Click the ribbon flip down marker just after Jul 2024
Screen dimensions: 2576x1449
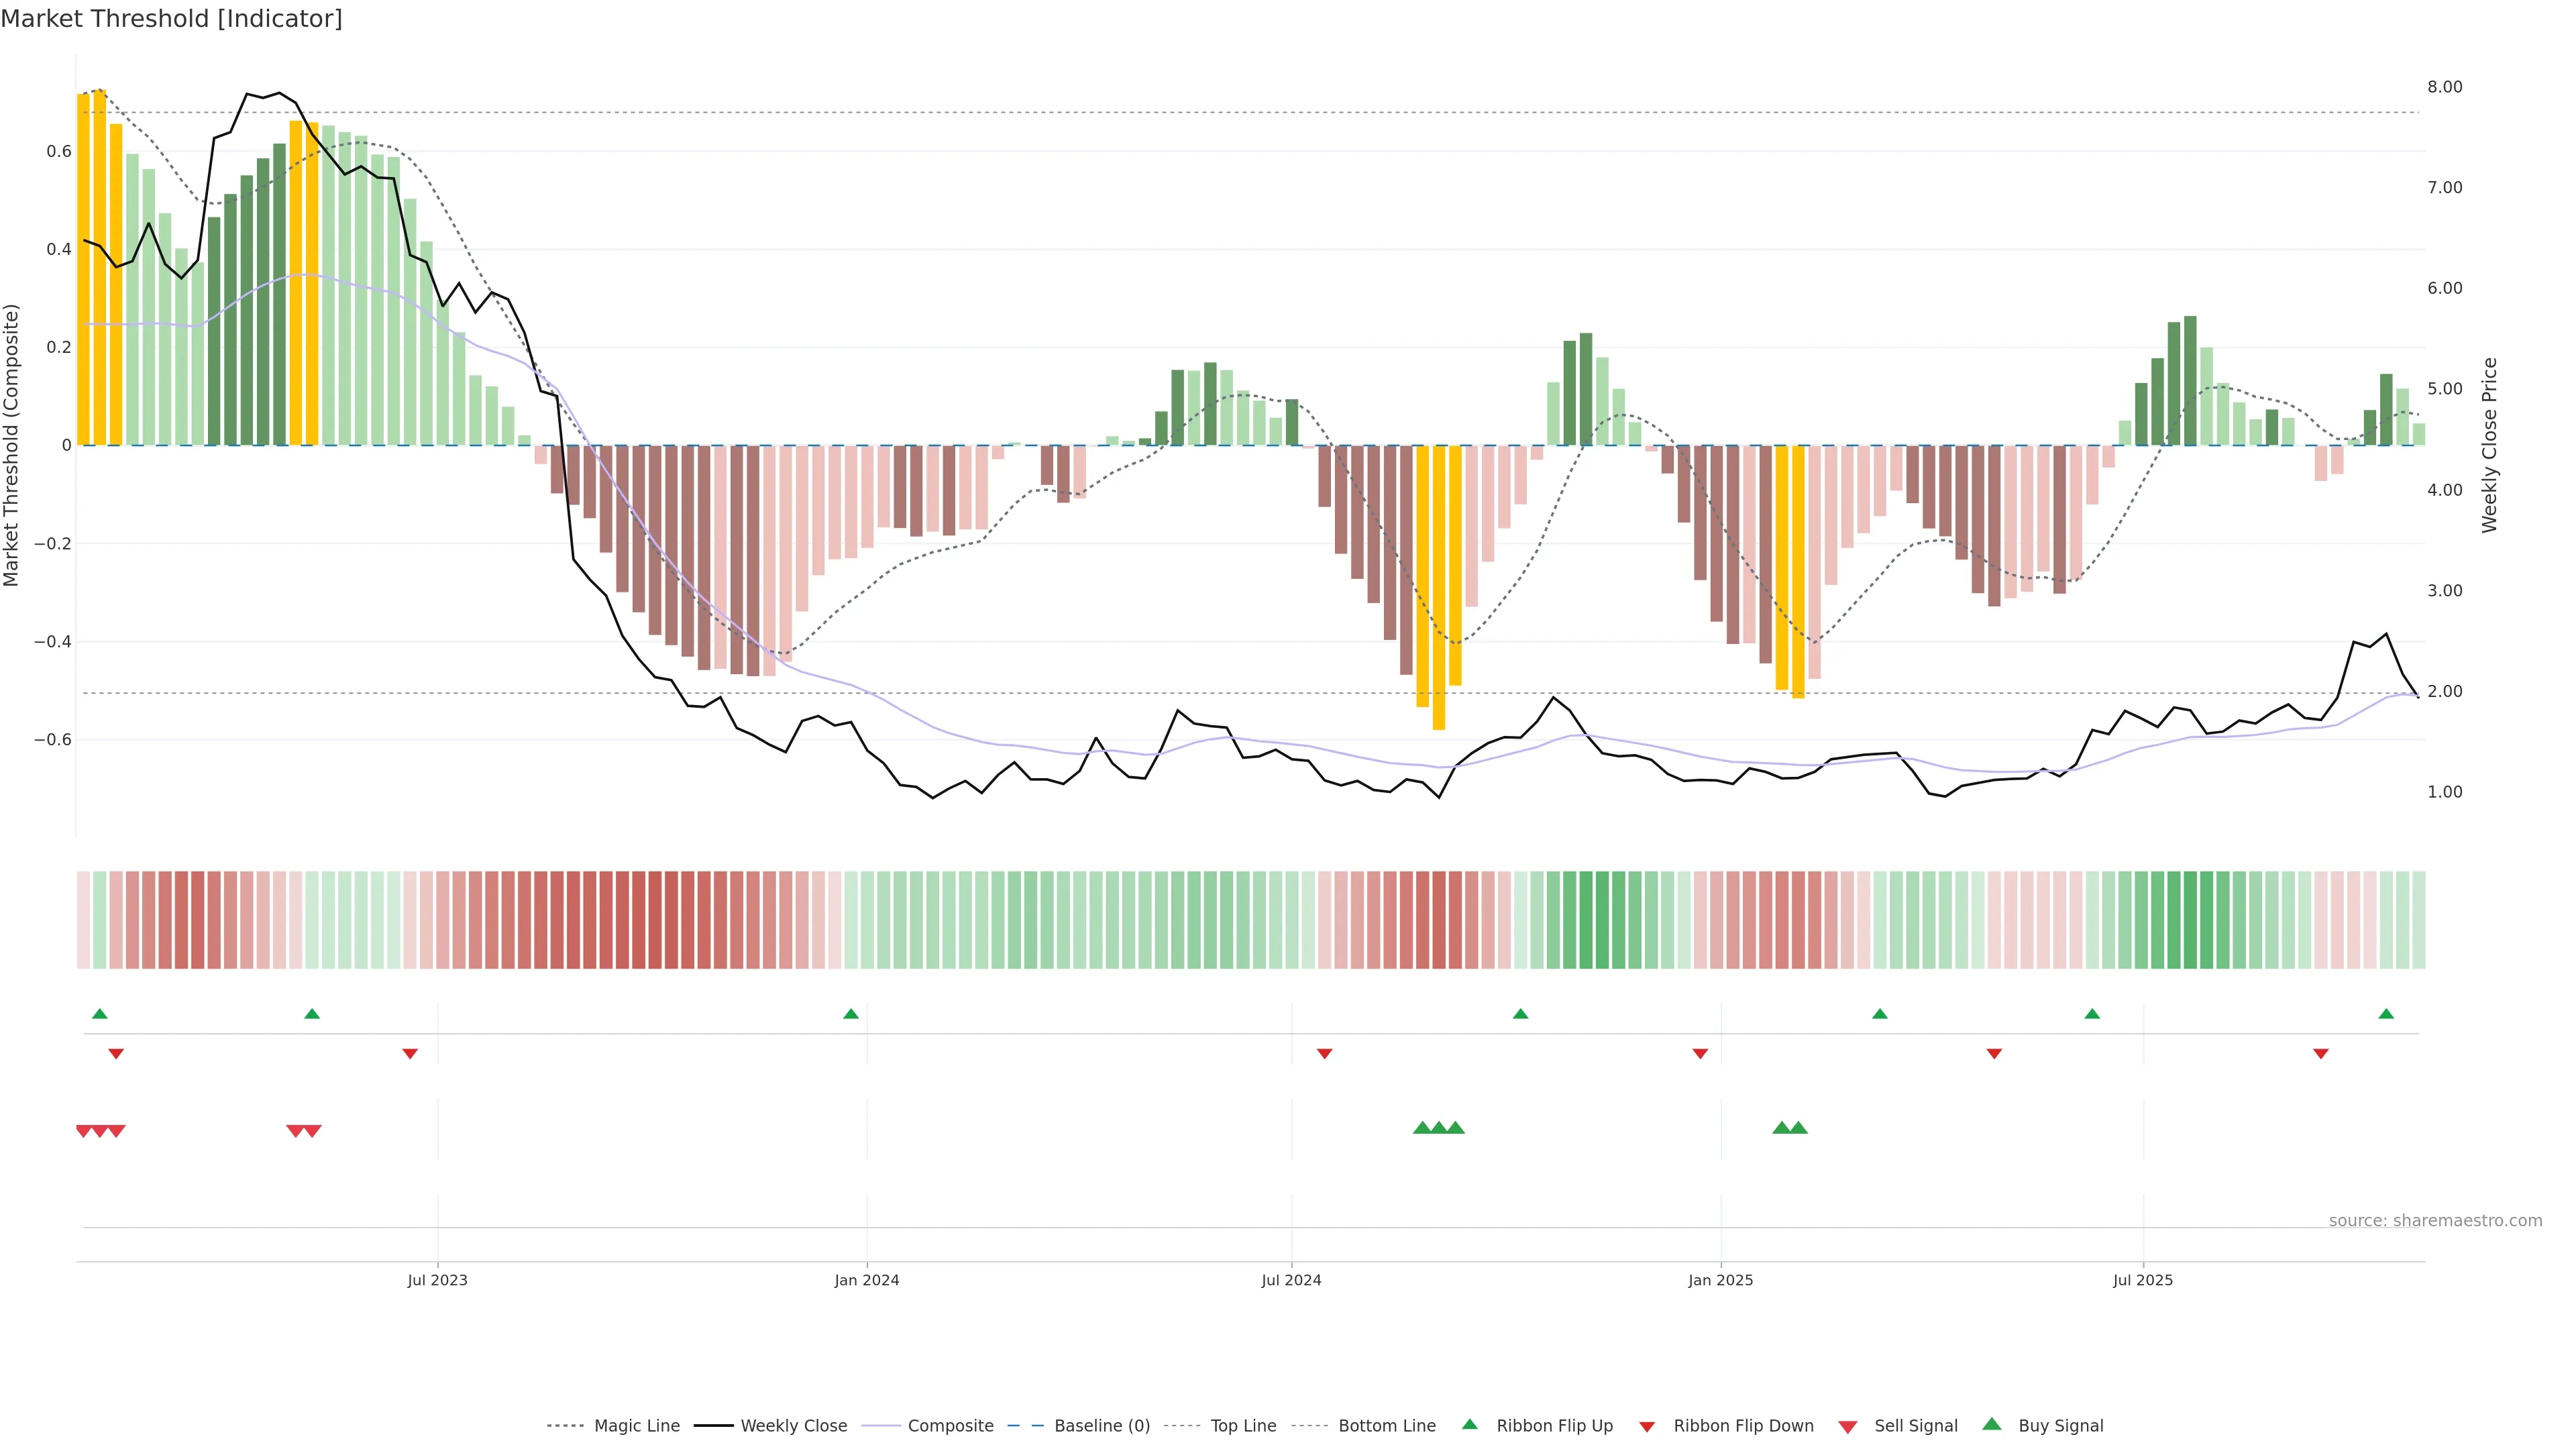[x=1324, y=1053]
